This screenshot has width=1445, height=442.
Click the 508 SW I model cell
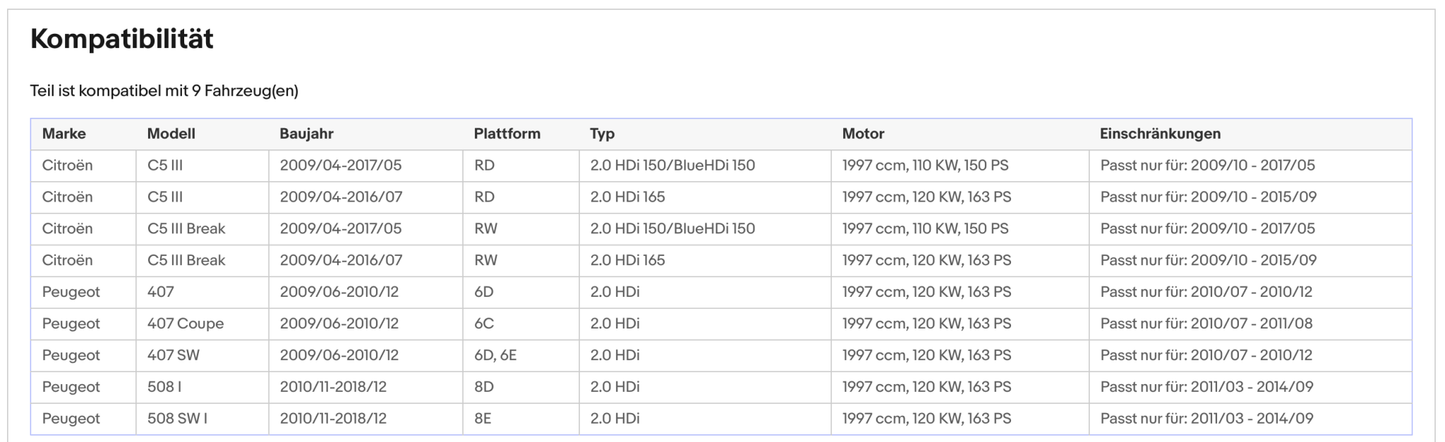(x=178, y=419)
